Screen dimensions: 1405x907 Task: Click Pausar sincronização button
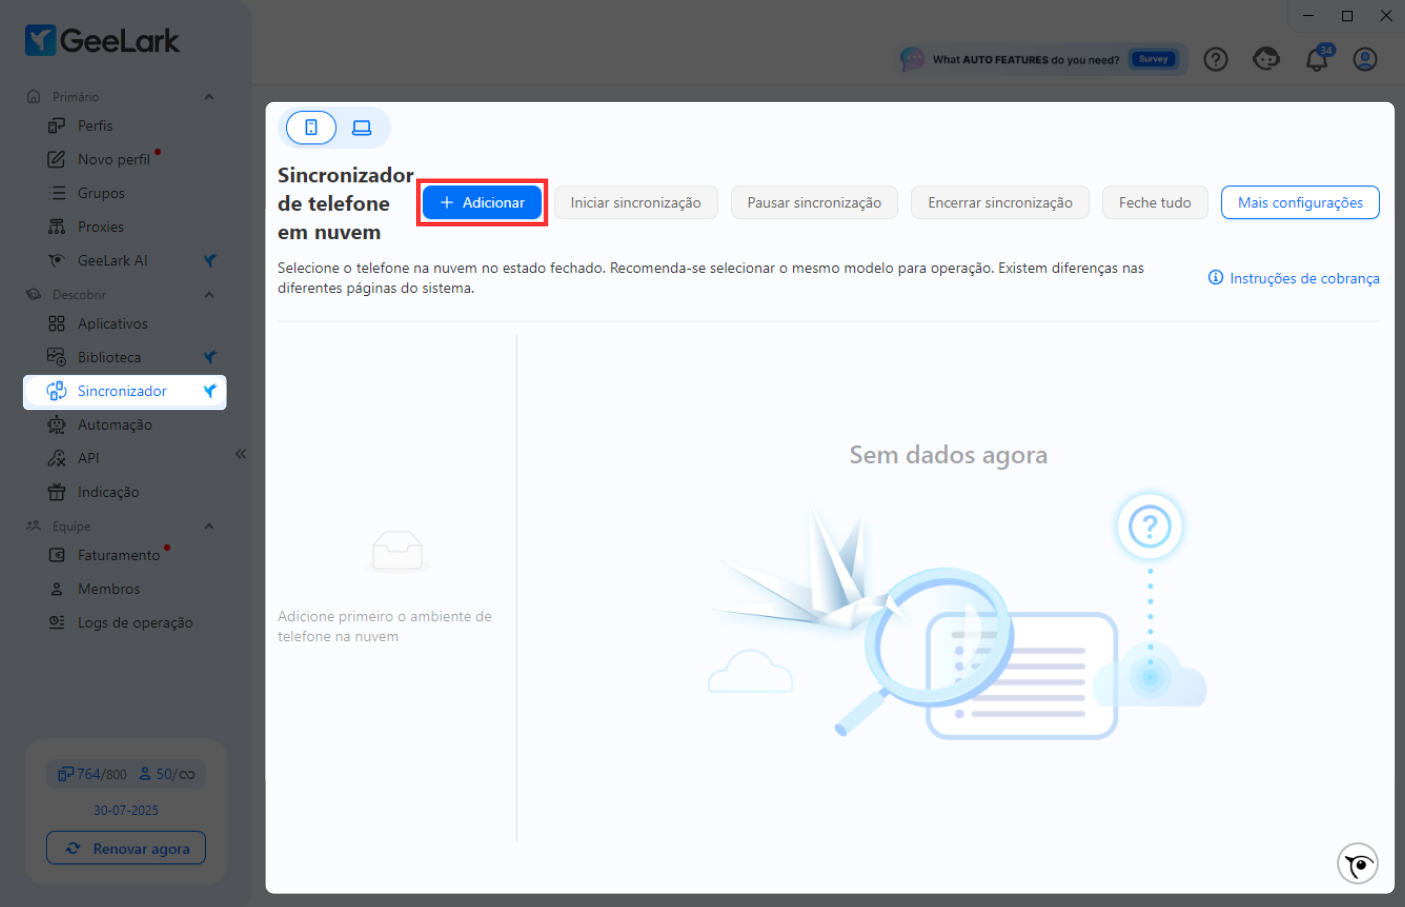(x=814, y=202)
